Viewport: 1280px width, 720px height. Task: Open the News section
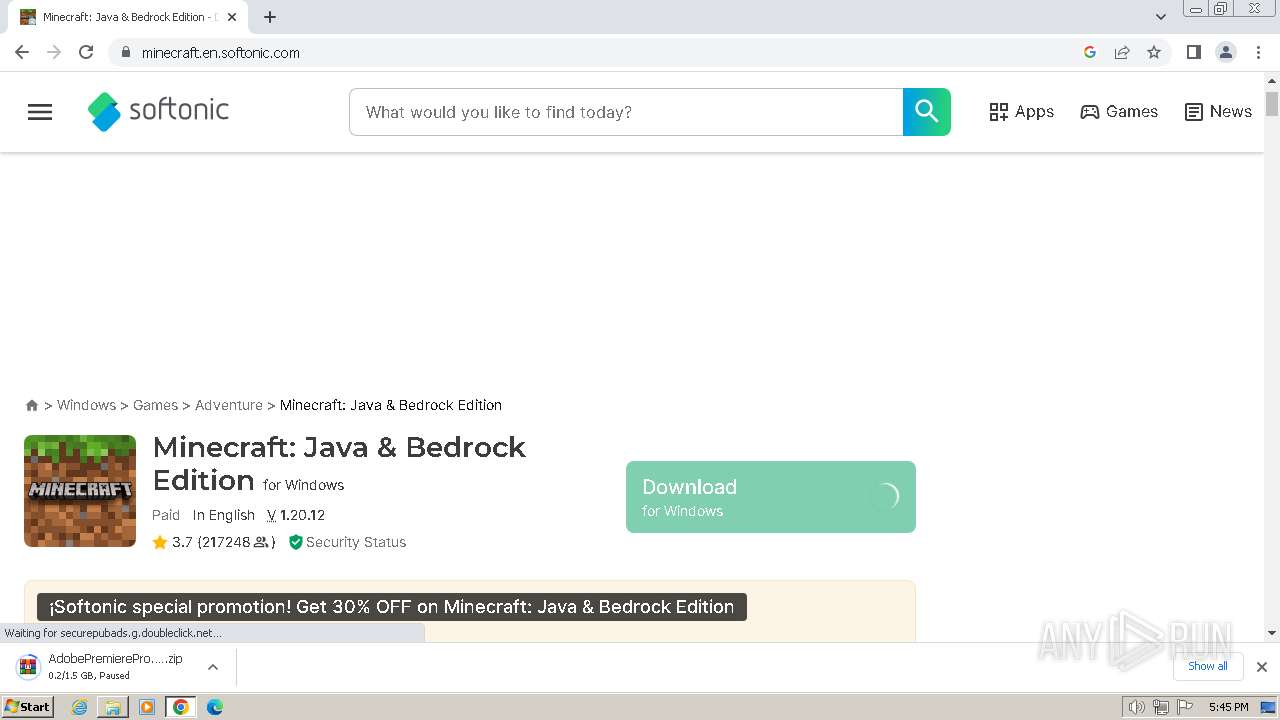[x=1218, y=112]
